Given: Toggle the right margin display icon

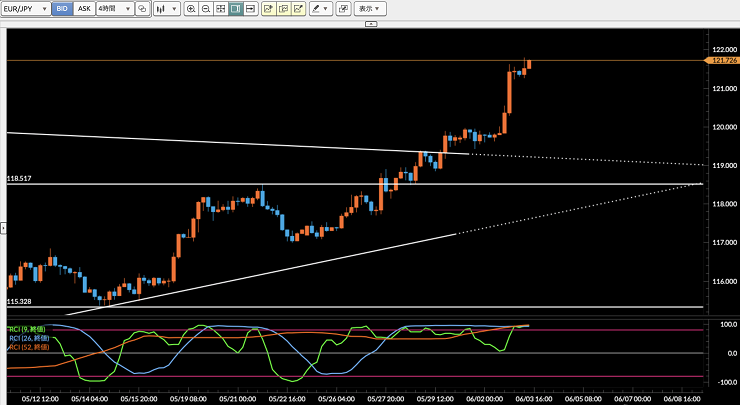Looking at the screenshot, I should [235, 8].
